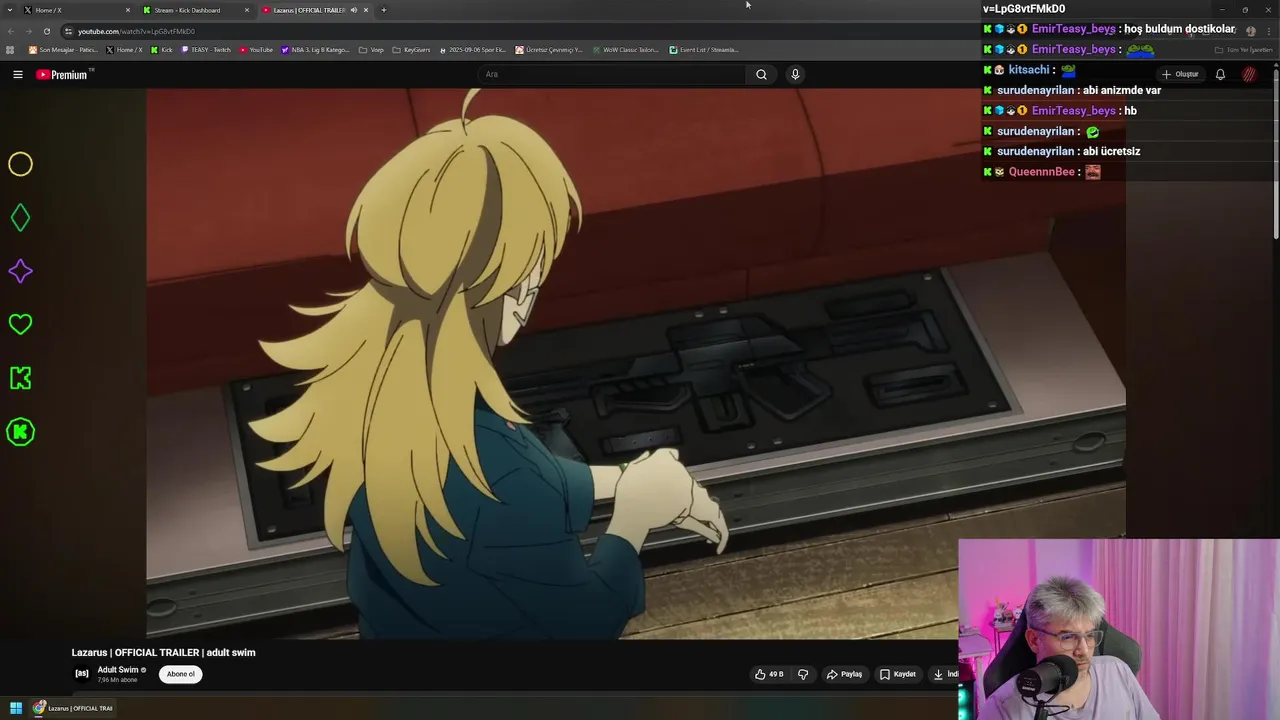
Task: Open the Adult Swim channel name
Action: (x=118, y=670)
